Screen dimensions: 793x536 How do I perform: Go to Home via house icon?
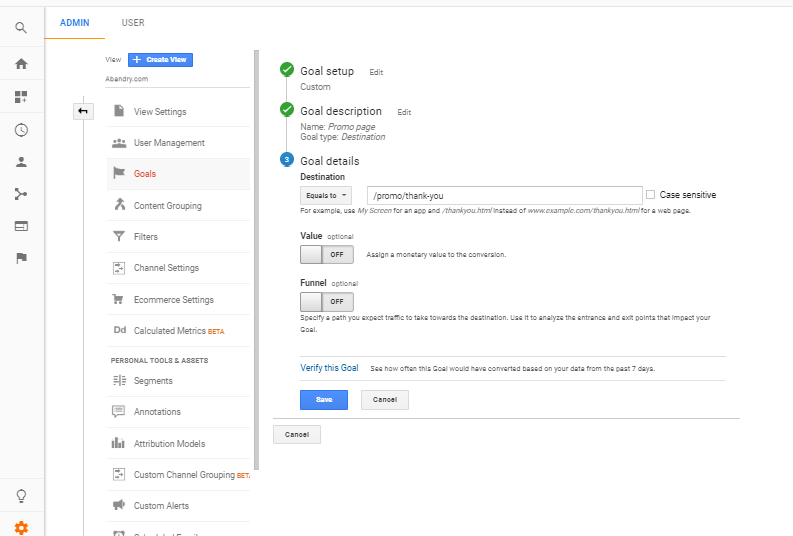coord(21,64)
